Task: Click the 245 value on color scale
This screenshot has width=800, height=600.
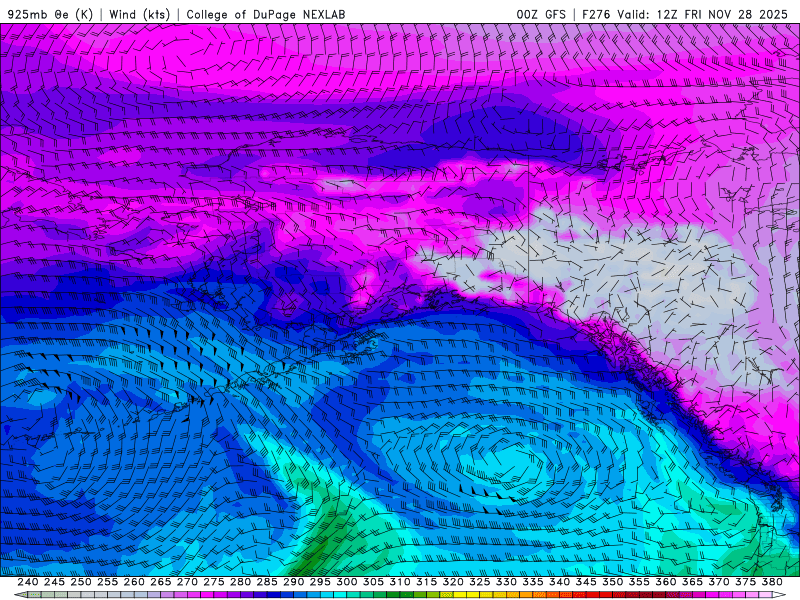Action: click(54, 582)
